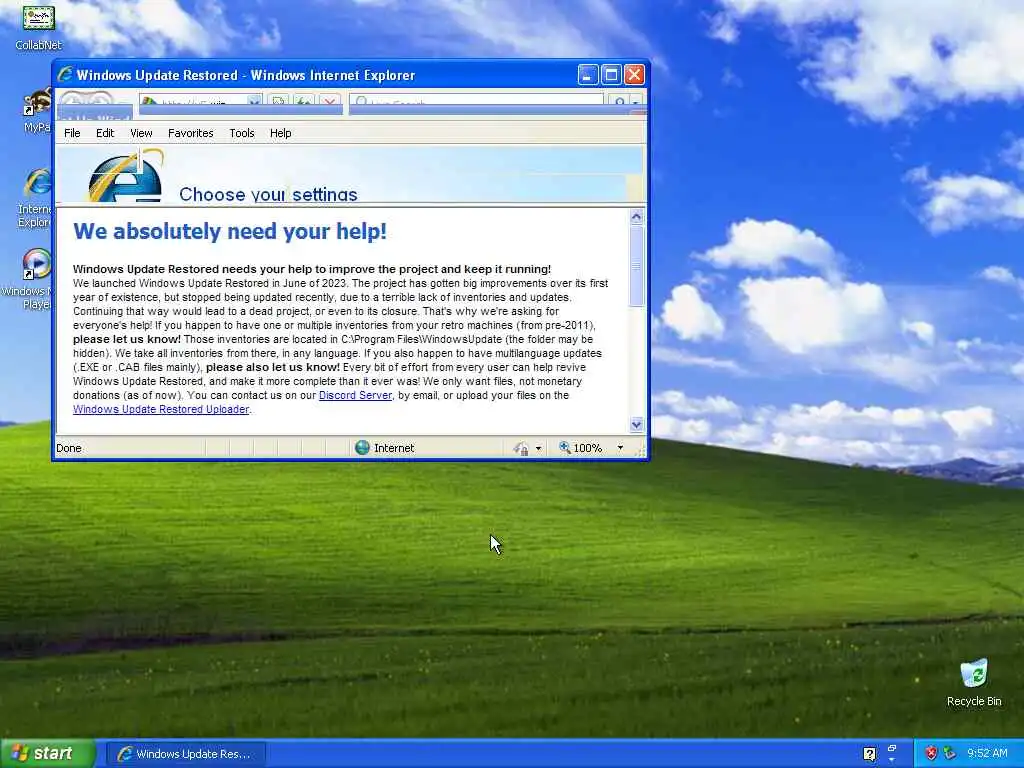This screenshot has height=768, width=1024.
Task: Click the Internet zone globe in status bar
Action: (x=362, y=447)
